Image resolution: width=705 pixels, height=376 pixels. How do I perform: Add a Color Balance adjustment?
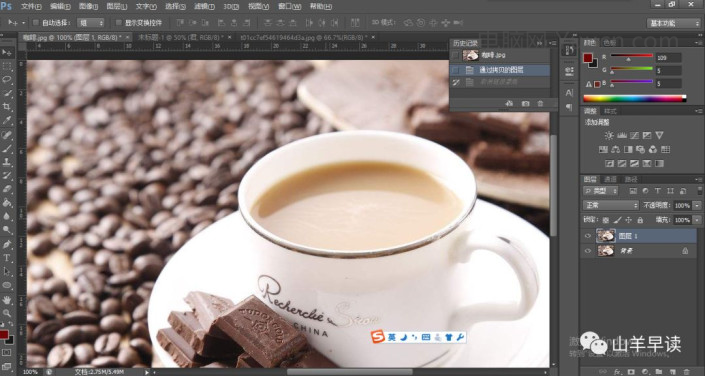[x=616, y=149]
